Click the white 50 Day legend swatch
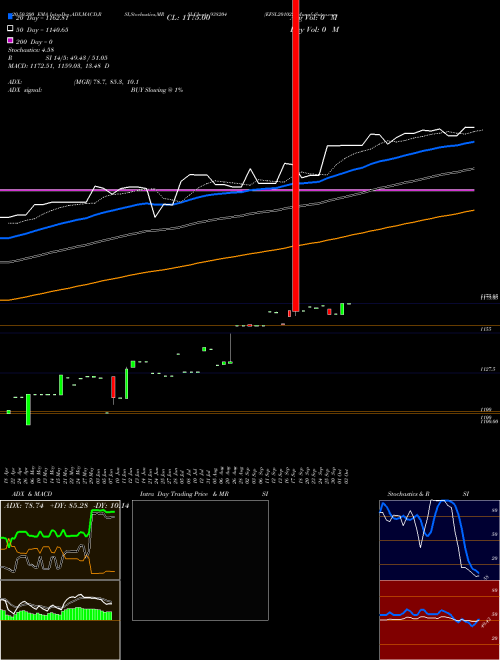The image size is (500, 660). [10, 29]
